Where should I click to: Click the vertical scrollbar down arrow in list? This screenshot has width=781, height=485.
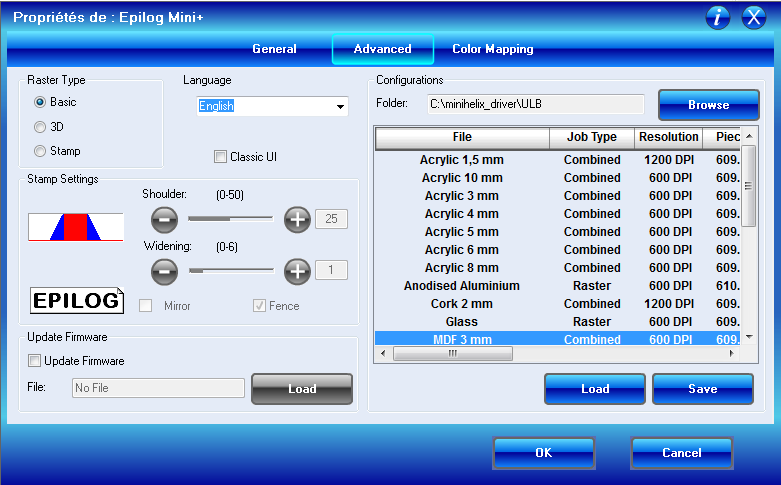pos(749,337)
